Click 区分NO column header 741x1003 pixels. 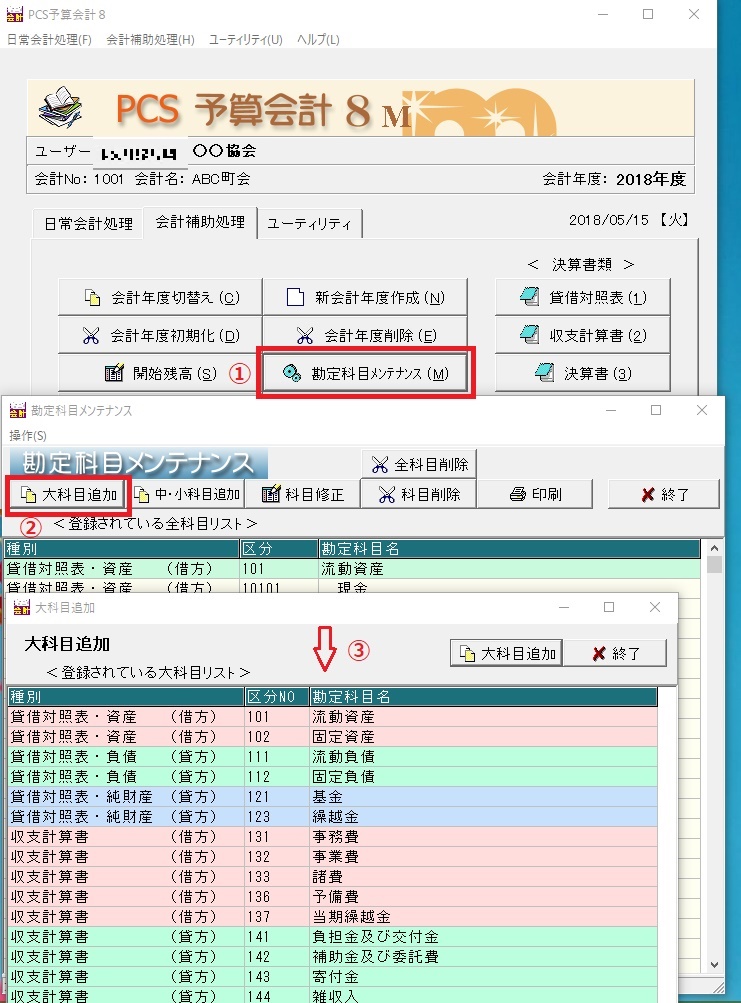pyautogui.click(x=277, y=697)
